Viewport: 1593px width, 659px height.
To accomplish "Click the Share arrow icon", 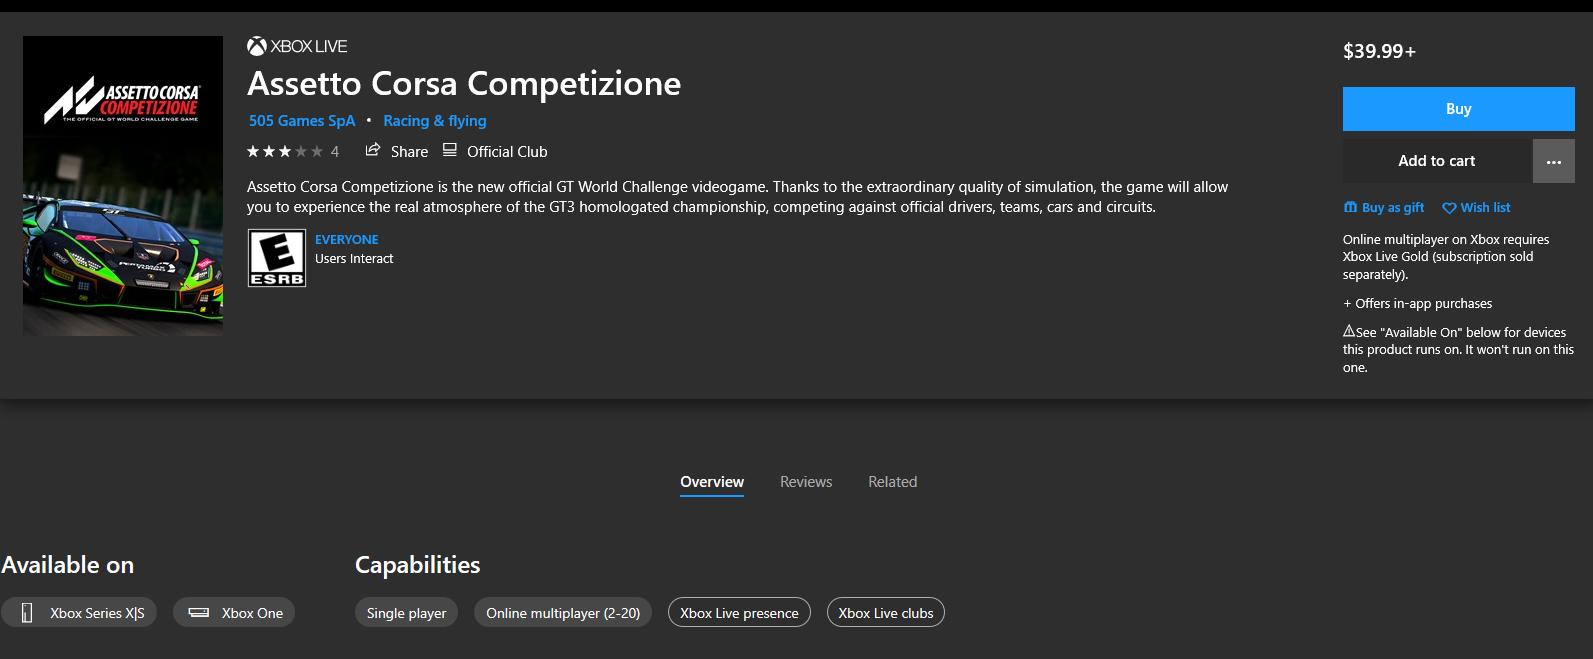I will pos(373,150).
